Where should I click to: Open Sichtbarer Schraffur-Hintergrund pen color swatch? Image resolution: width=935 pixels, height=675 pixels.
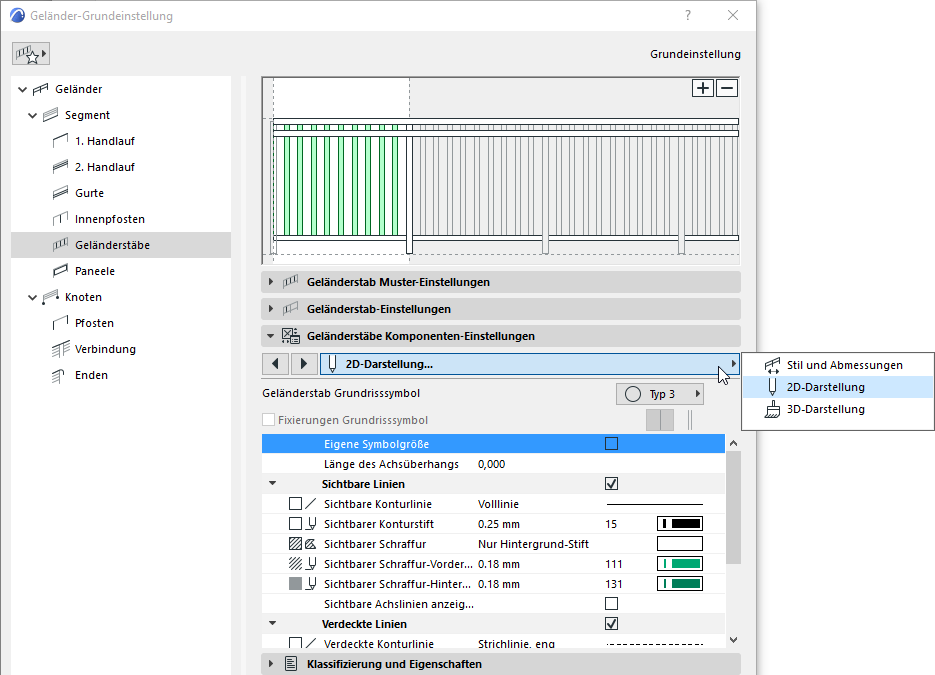[x=680, y=584]
